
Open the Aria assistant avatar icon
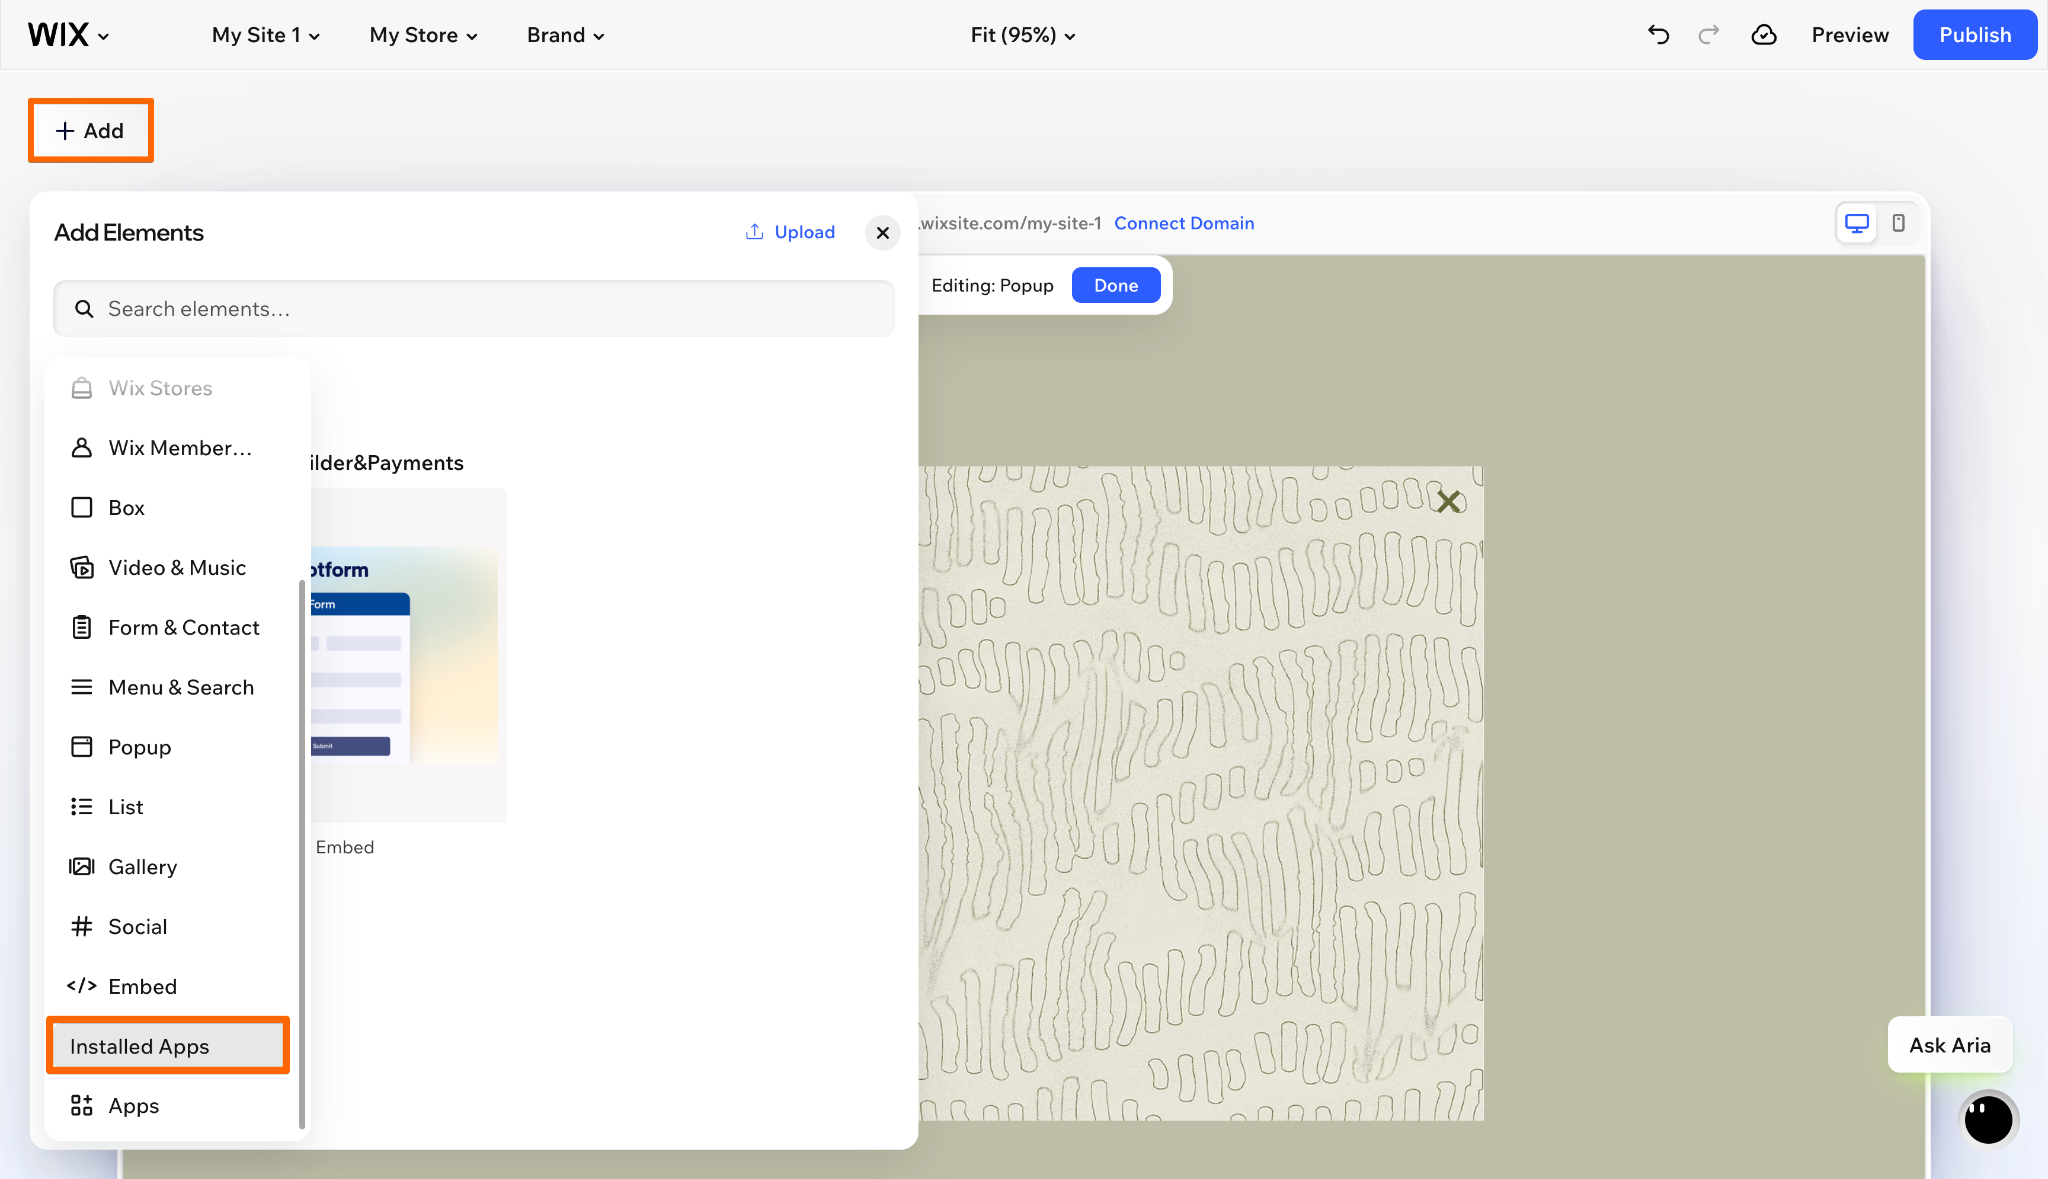point(1988,1119)
